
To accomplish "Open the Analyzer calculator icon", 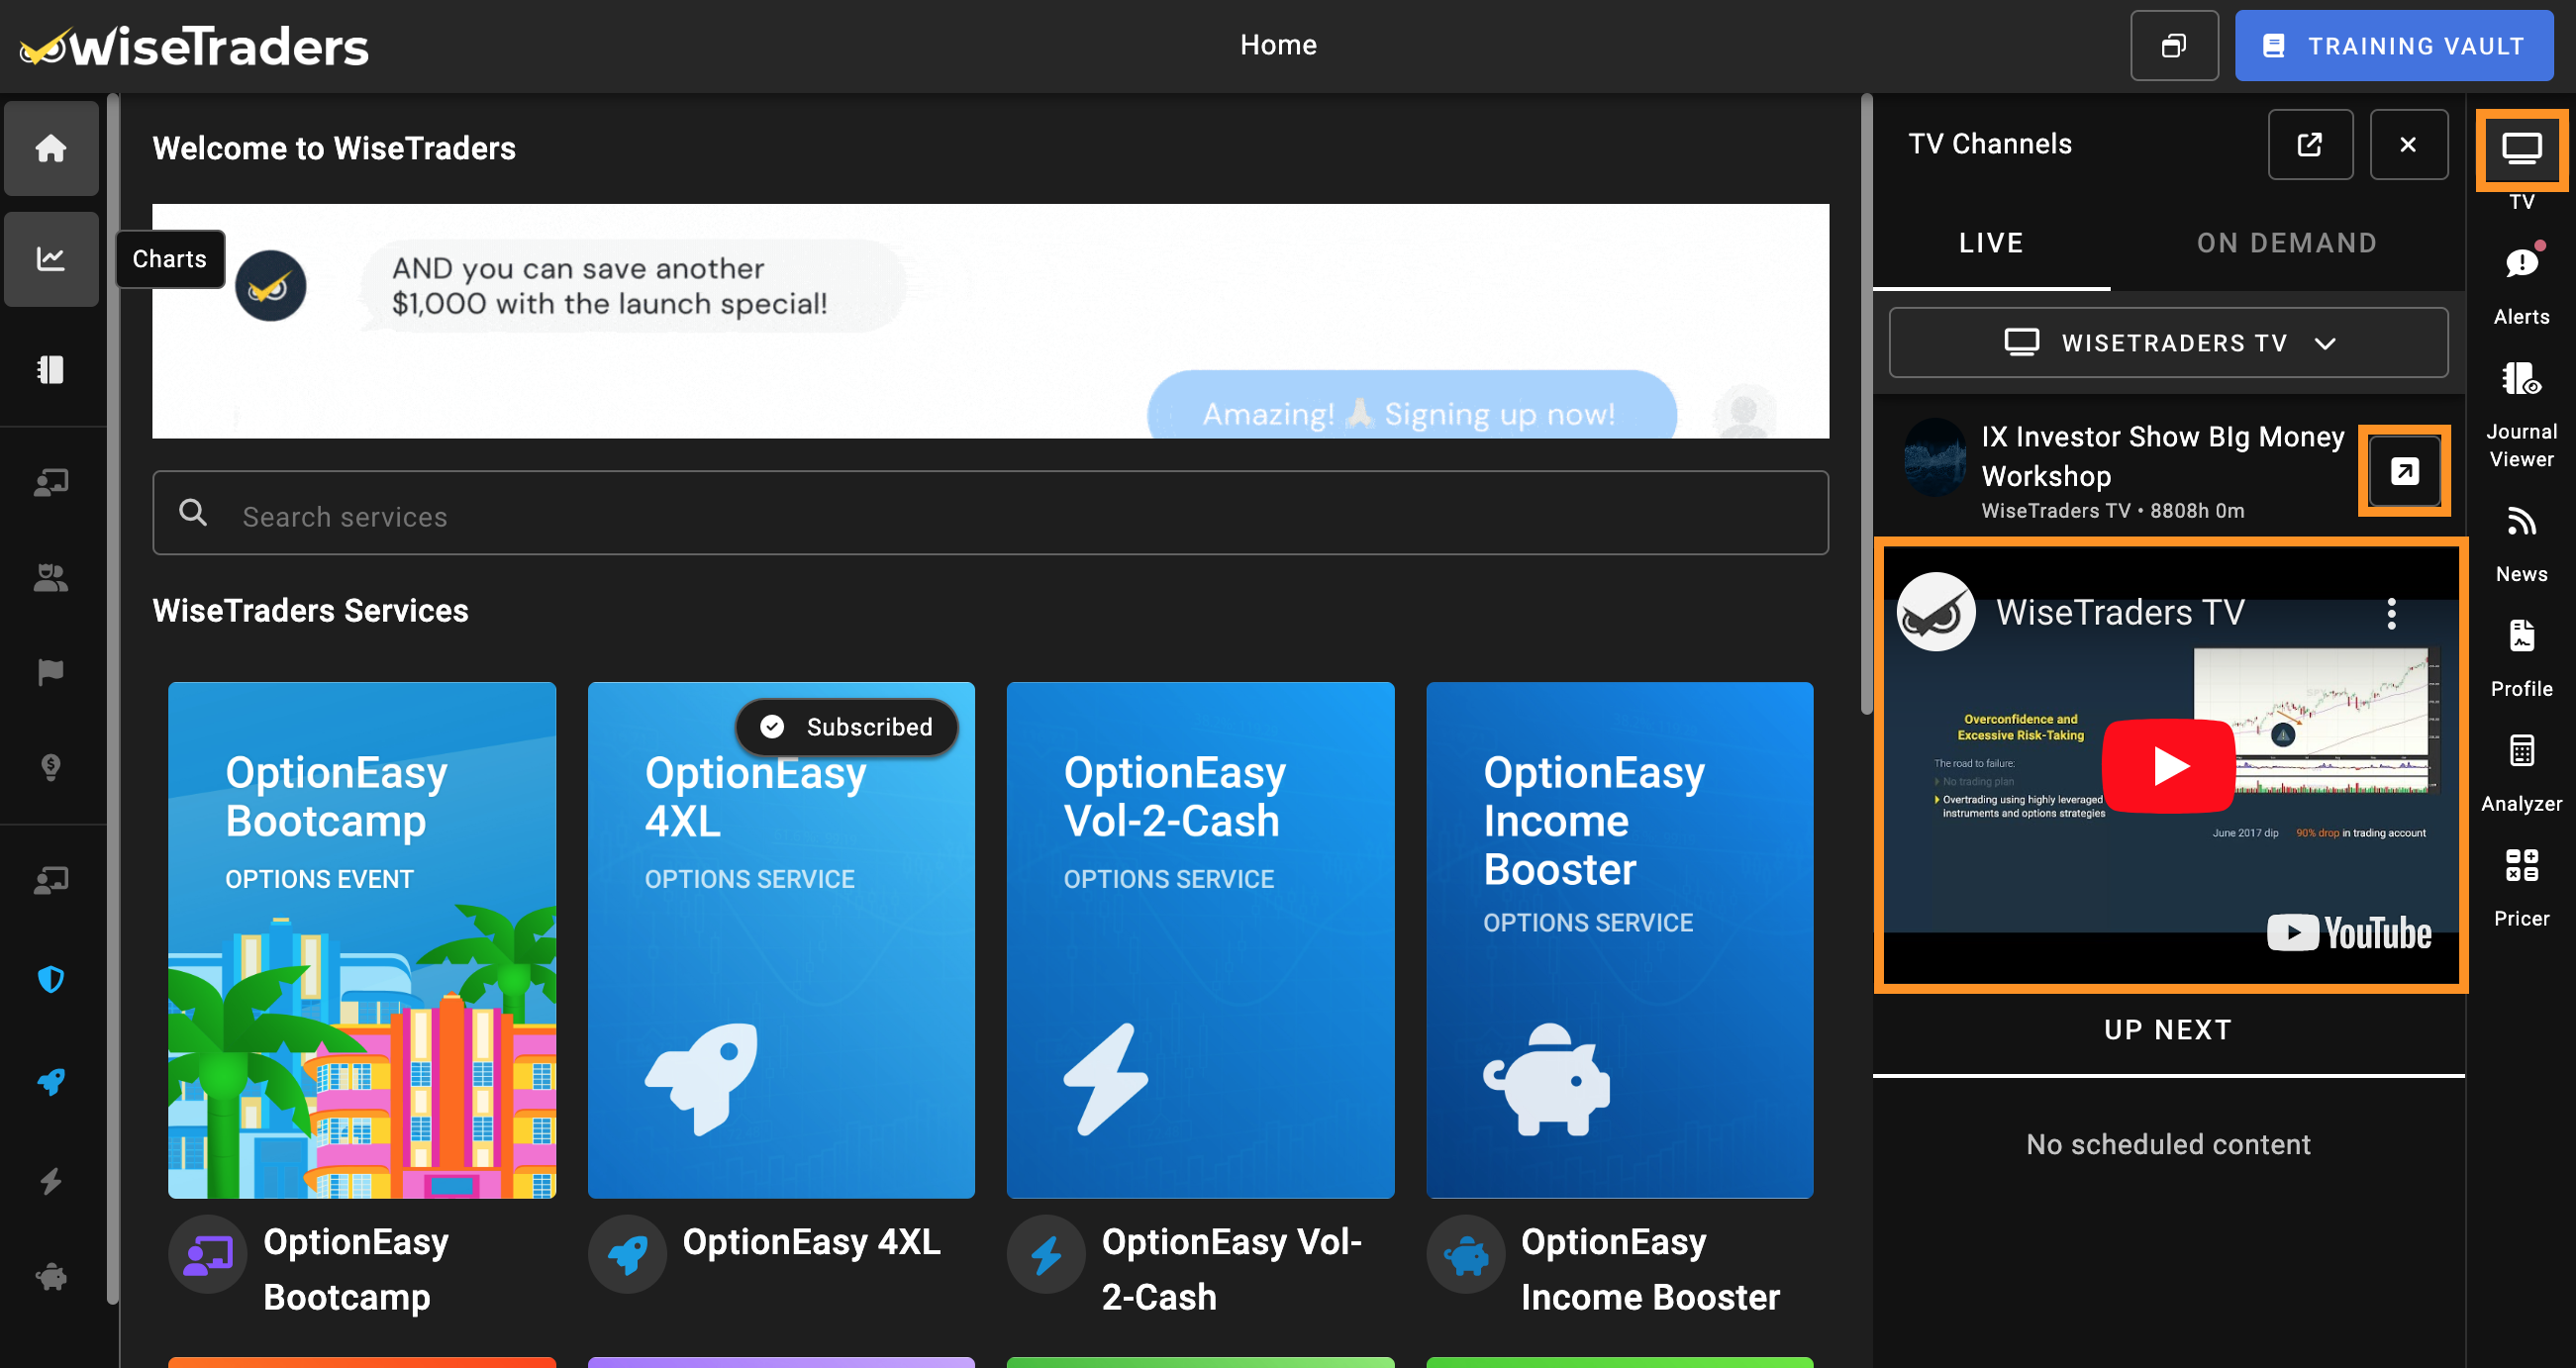I will (x=2520, y=751).
